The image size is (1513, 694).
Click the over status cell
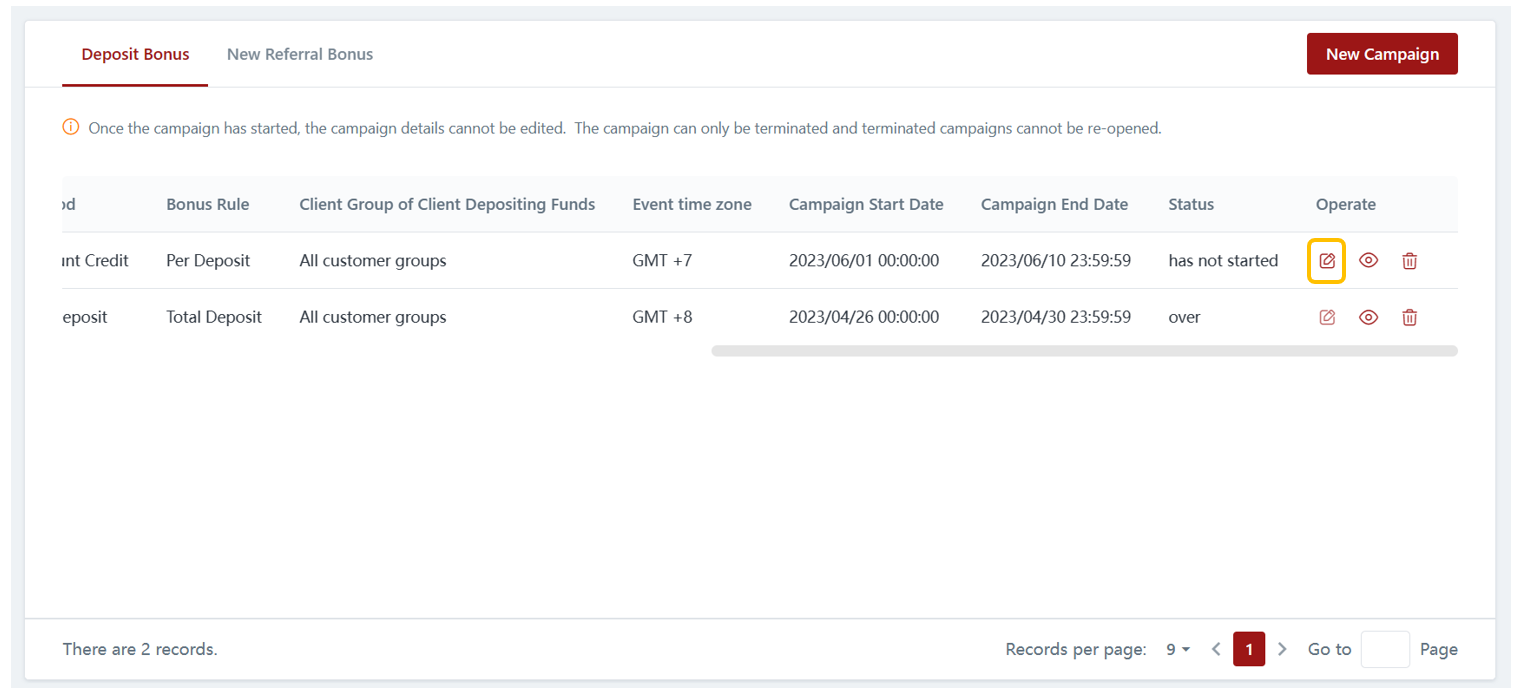click(x=1184, y=317)
